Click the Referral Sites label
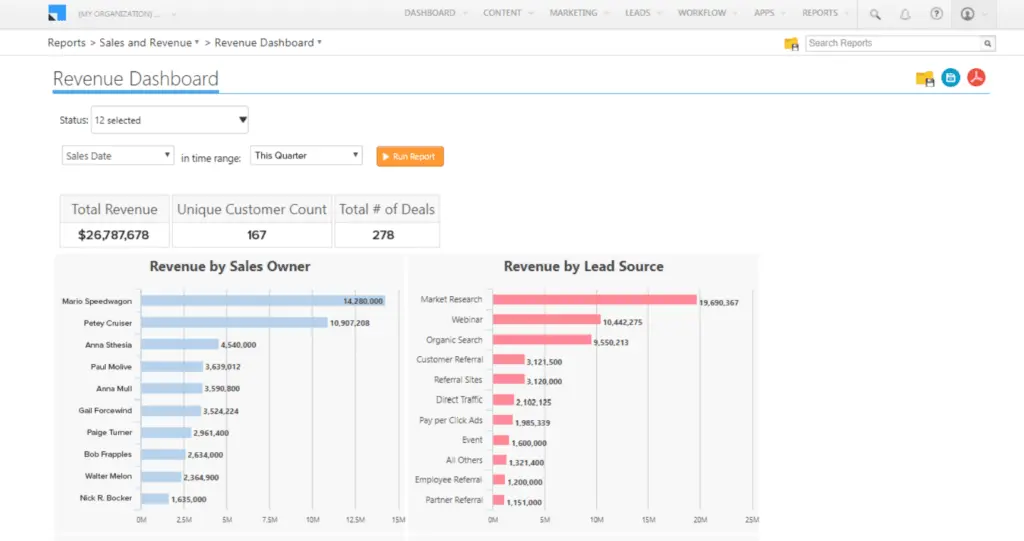The width and height of the screenshot is (1024, 541). (x=458, y=380)
